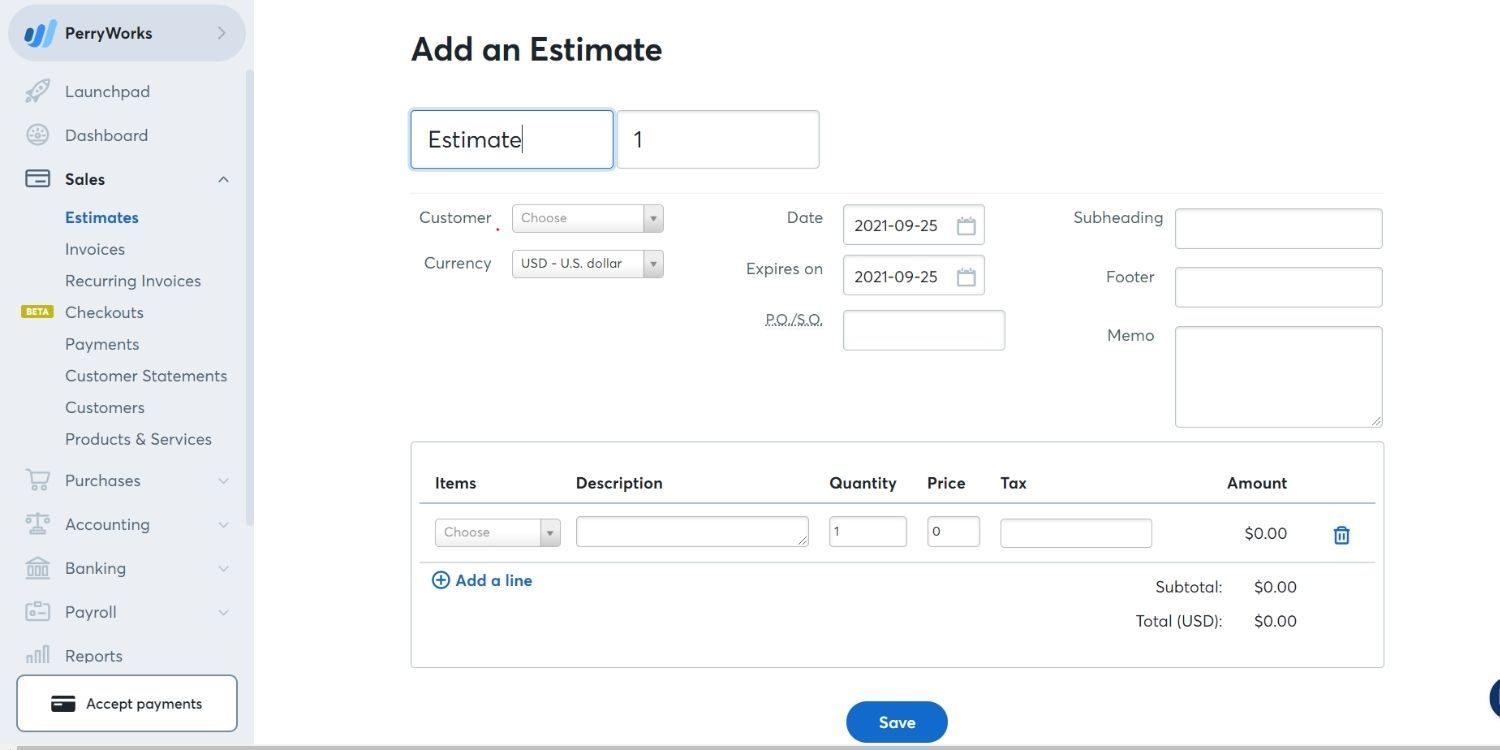1500x750 pixels.
Task: Open Accounting via its scales icon
Action: point(37,524)
